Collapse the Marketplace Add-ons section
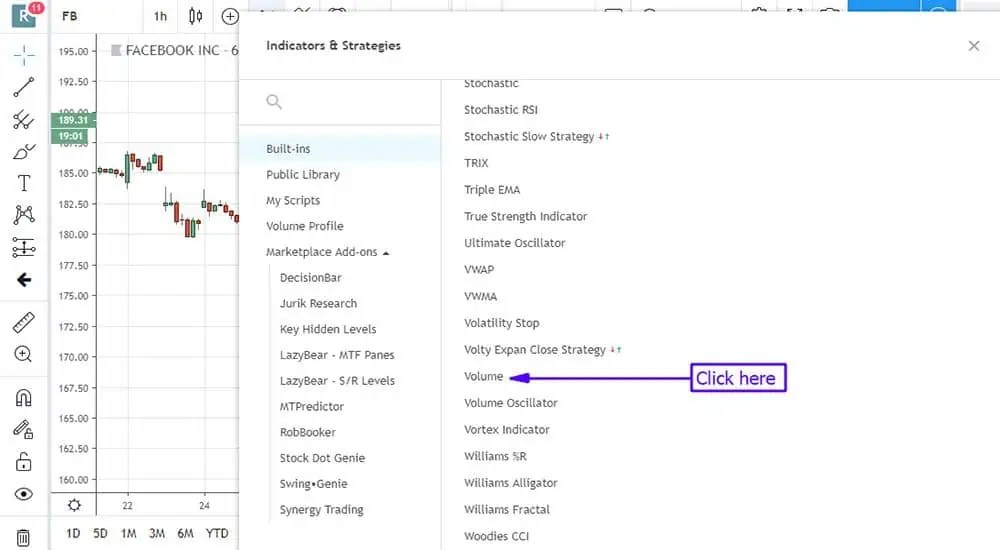Screen dimensions: 1000x550 327,252
